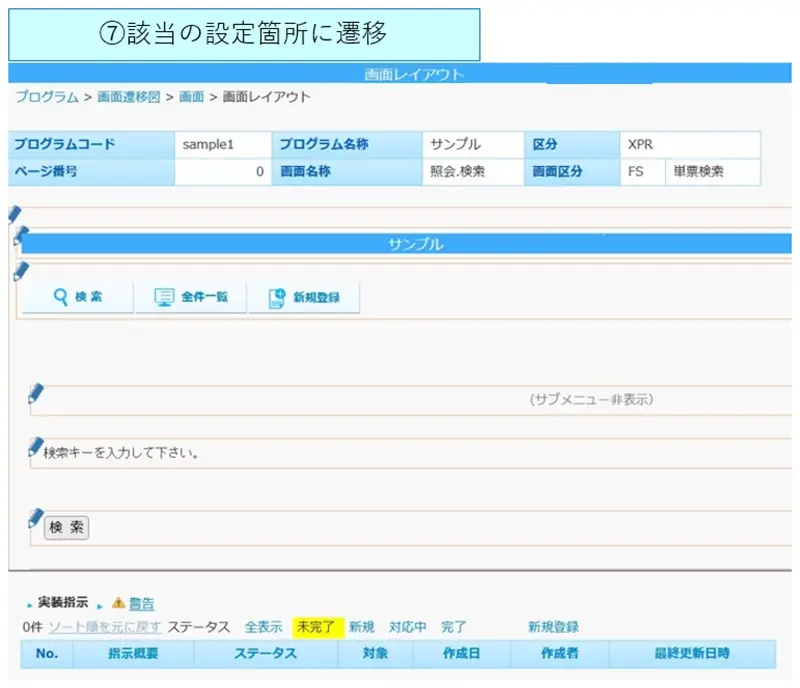Select 対応中 status filter

[x=408, y=627]
